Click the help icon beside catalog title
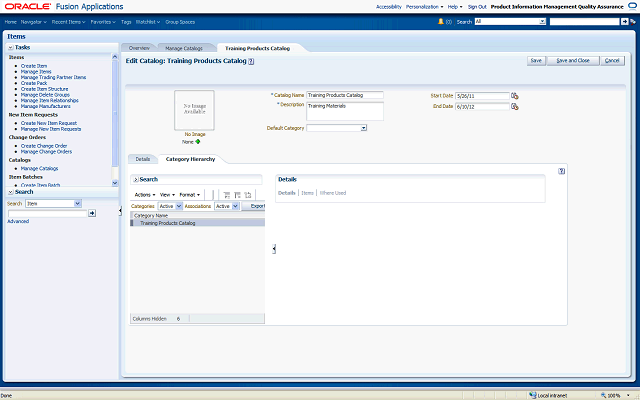Viewport: 640px width, 400px height. [251, 61]
